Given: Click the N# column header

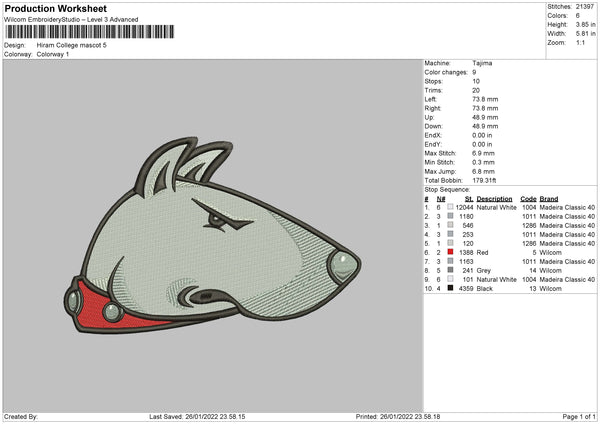Looking at the screenshot, I should coord(441,199).
